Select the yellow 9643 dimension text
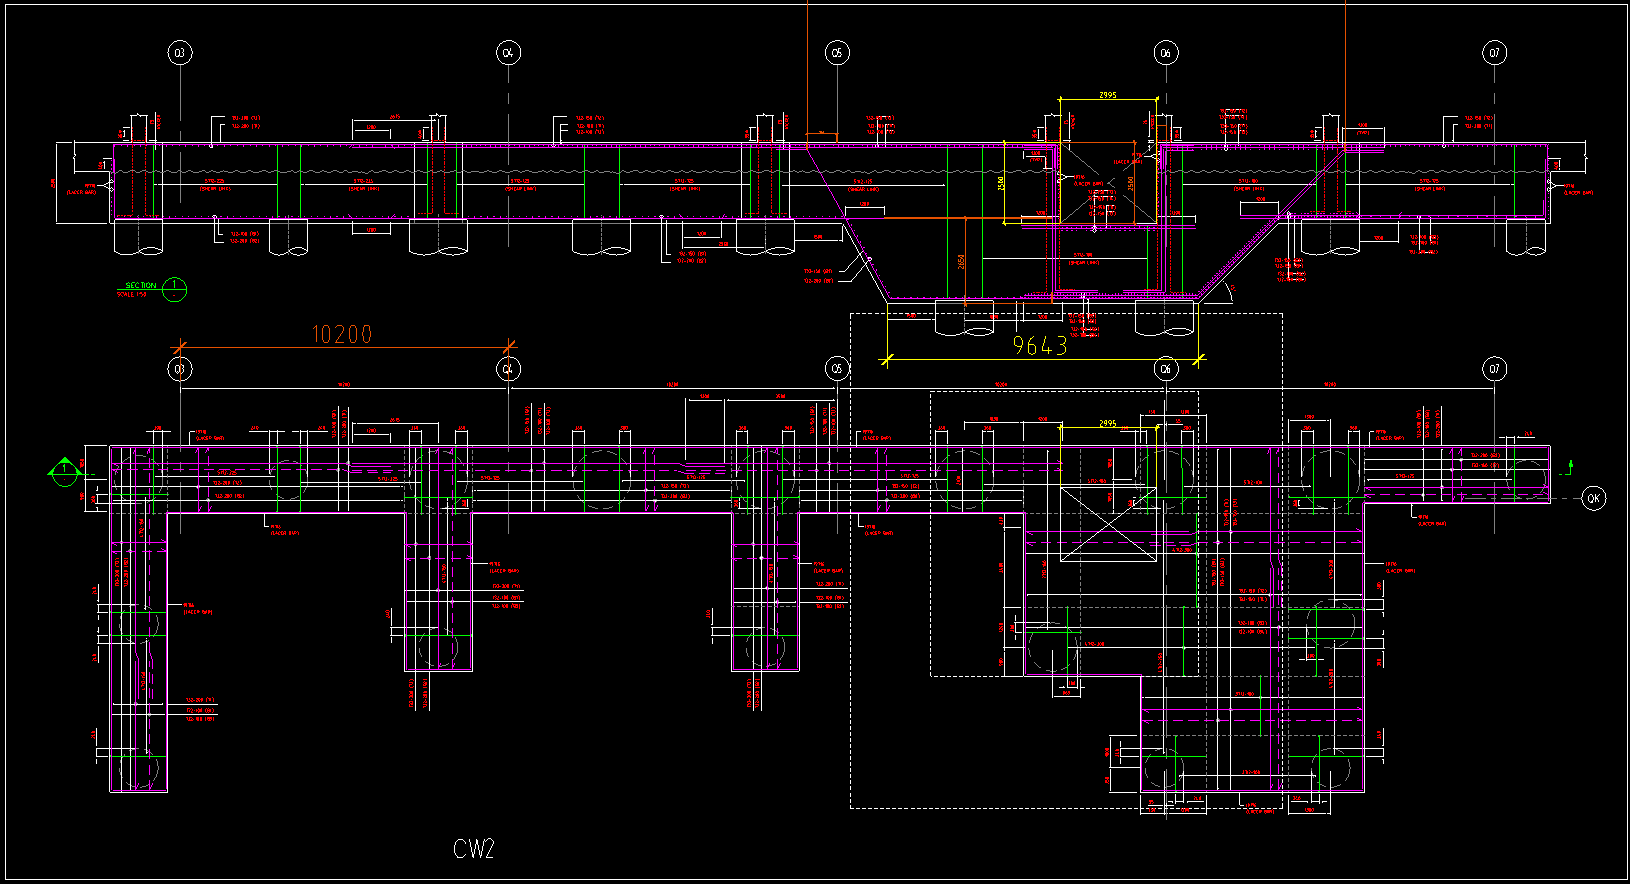The width and height of the screenshot is (1630, 884). pyautogui.click(x=1040, y=346)
